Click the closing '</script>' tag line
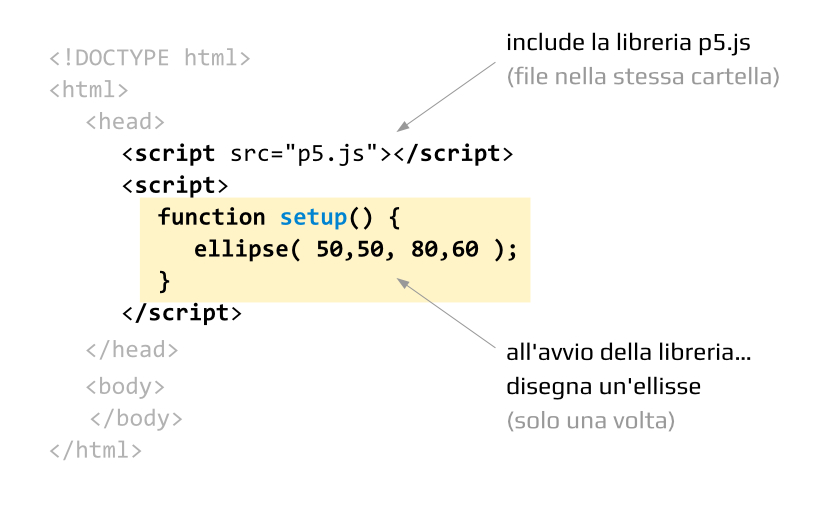This screenshot has width=816, height=506. 182,313
